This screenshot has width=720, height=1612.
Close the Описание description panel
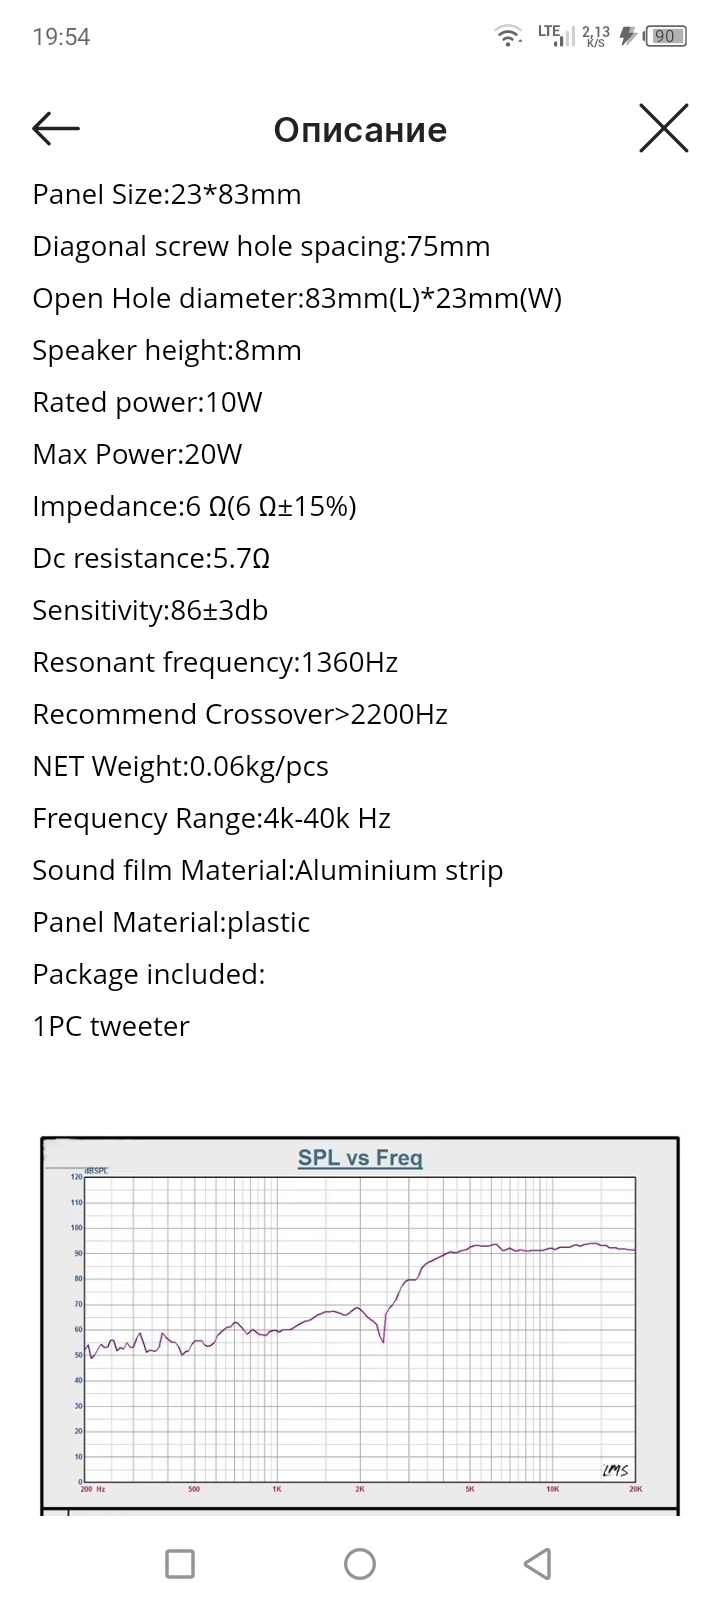point(664,128)
